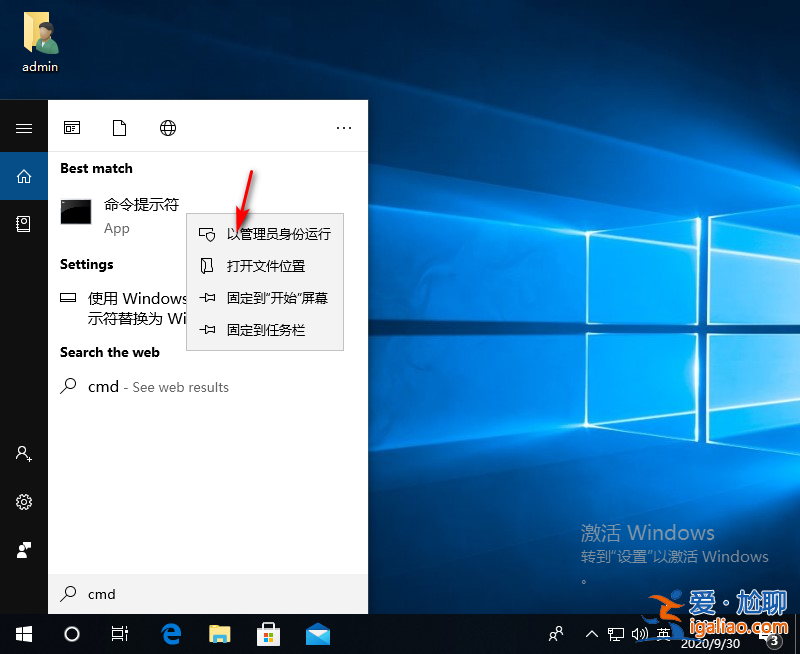This screenshot has width=800, height=654.
Task: Select 以管理员身份运行 from the context menu
Action: pyautogui.click(x=265, y=234)
